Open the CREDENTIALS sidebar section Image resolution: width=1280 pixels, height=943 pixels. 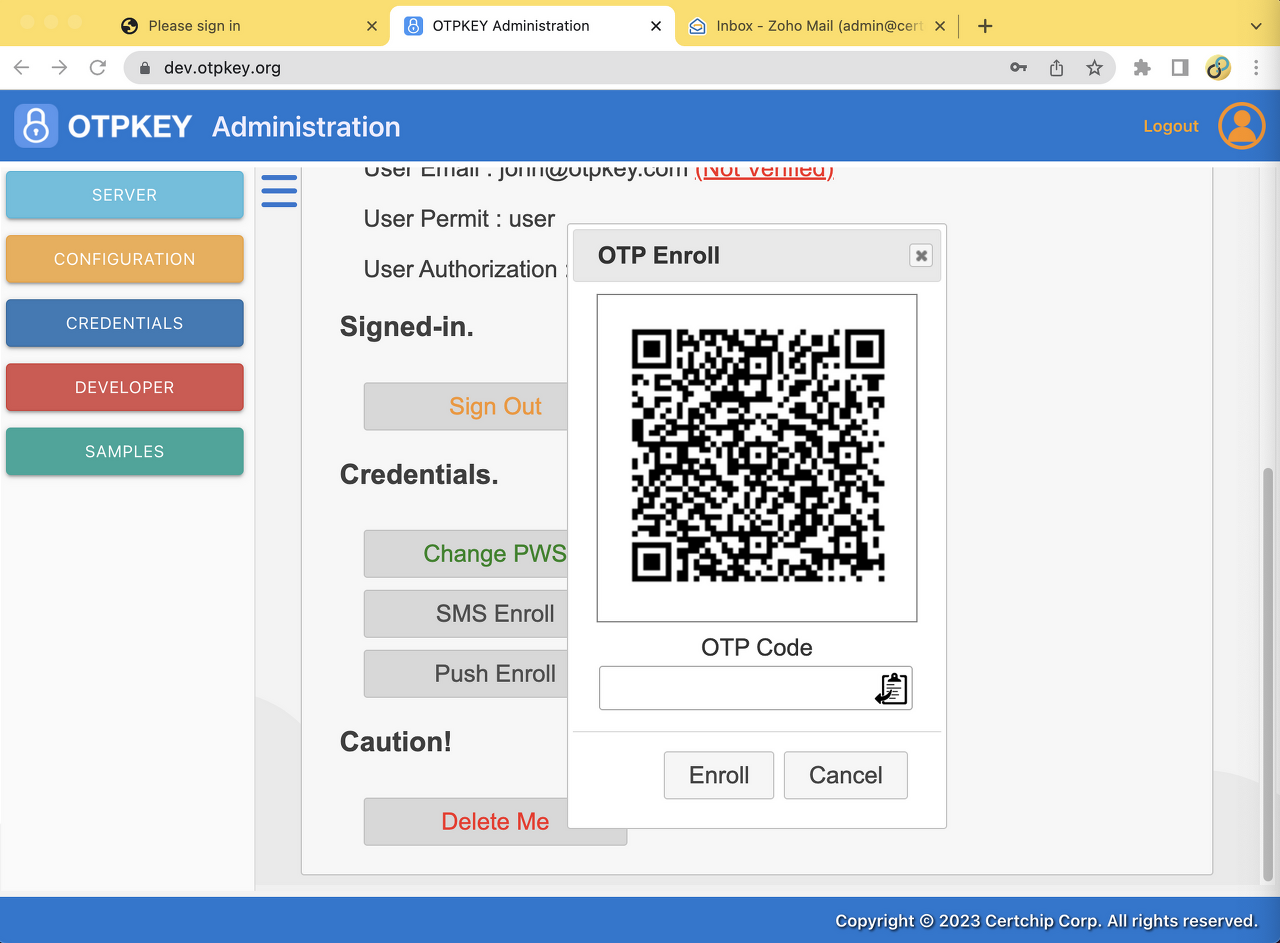125,323
